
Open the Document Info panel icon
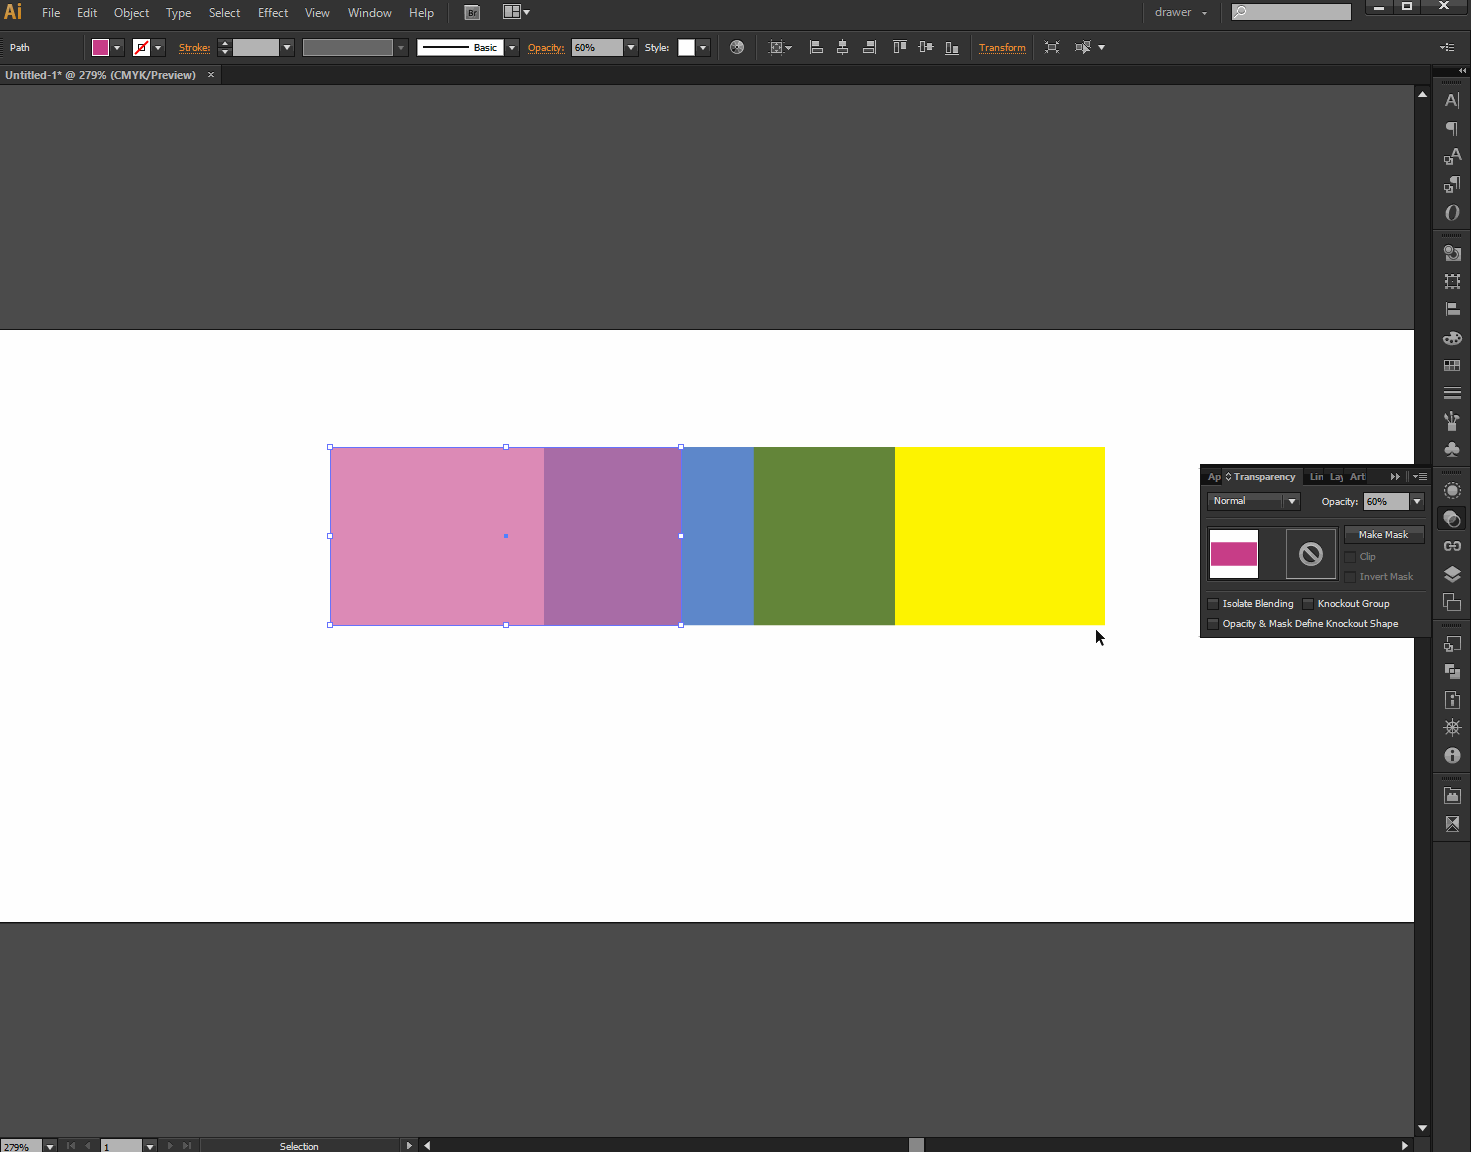1452,700
